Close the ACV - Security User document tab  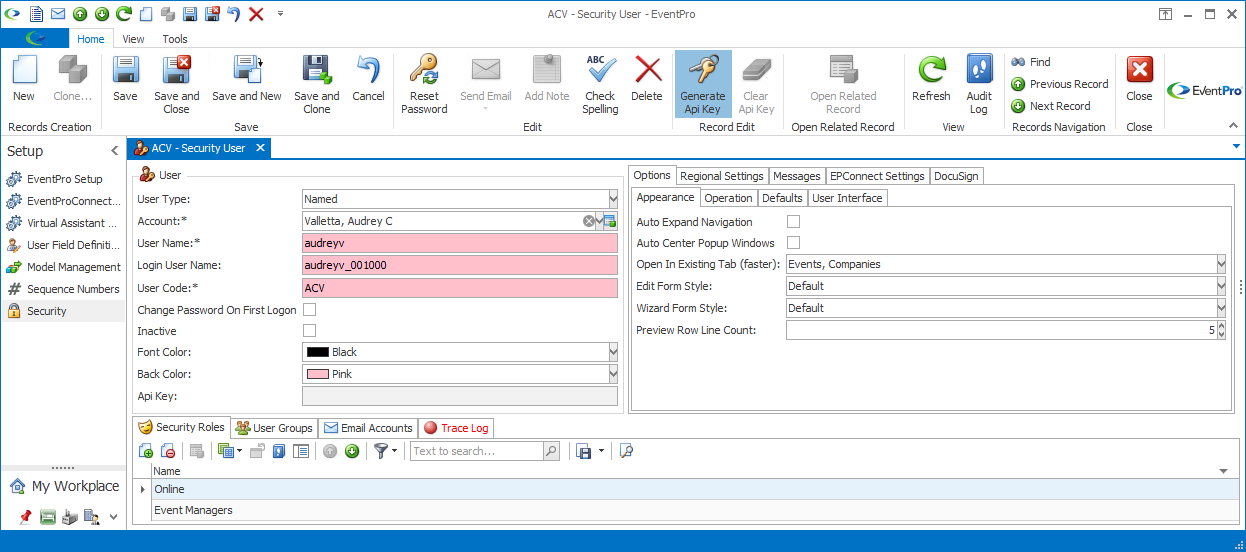click(259, 148)
